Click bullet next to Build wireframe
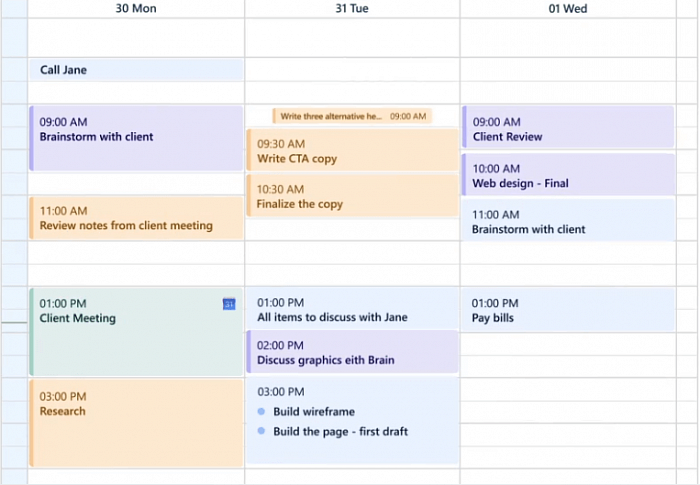Screen dimensions: 700x485 click(x=261, y=412)
